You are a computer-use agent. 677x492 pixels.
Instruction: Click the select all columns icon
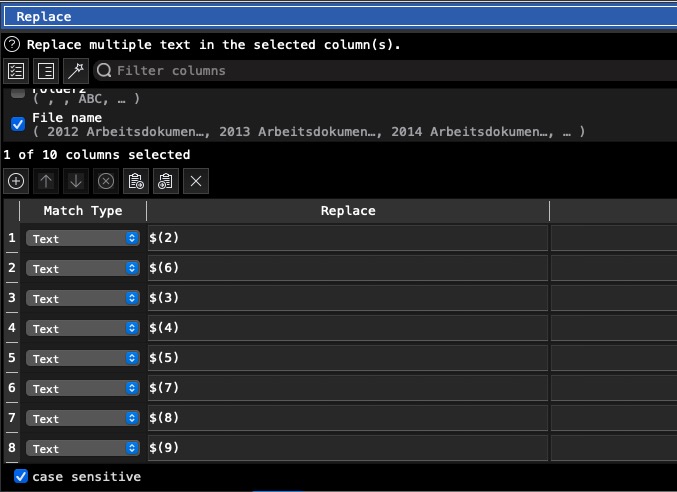(x=16, y=71)
